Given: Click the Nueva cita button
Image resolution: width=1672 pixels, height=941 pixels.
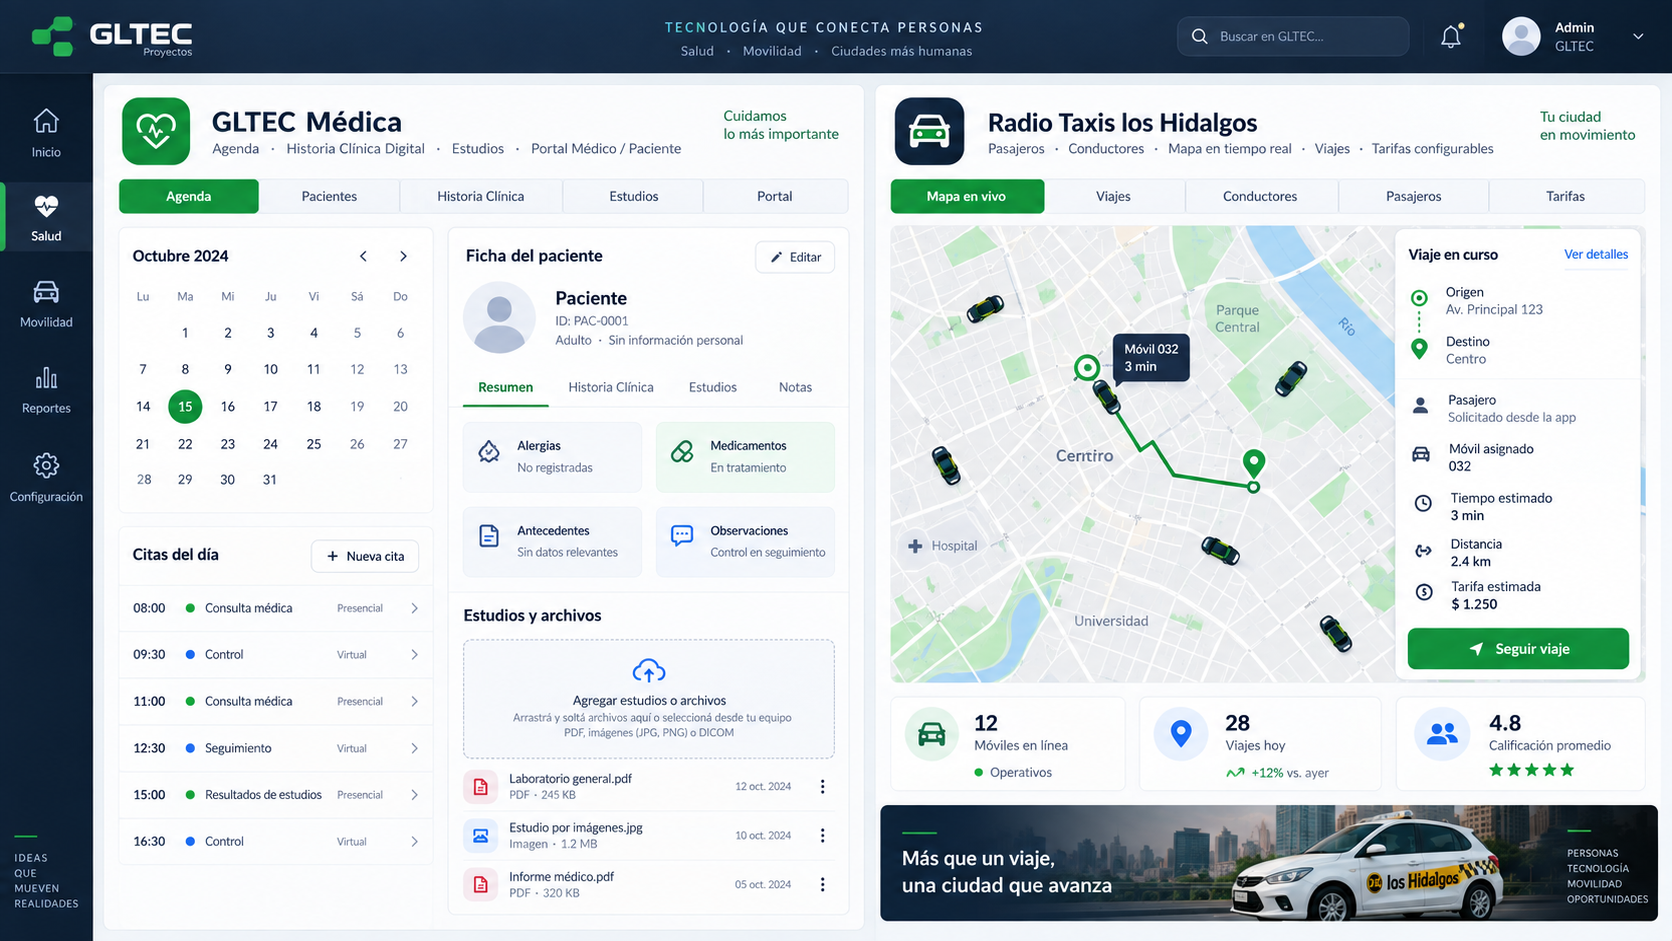Looking at the screenshot, I should click(x=365, y=556).
